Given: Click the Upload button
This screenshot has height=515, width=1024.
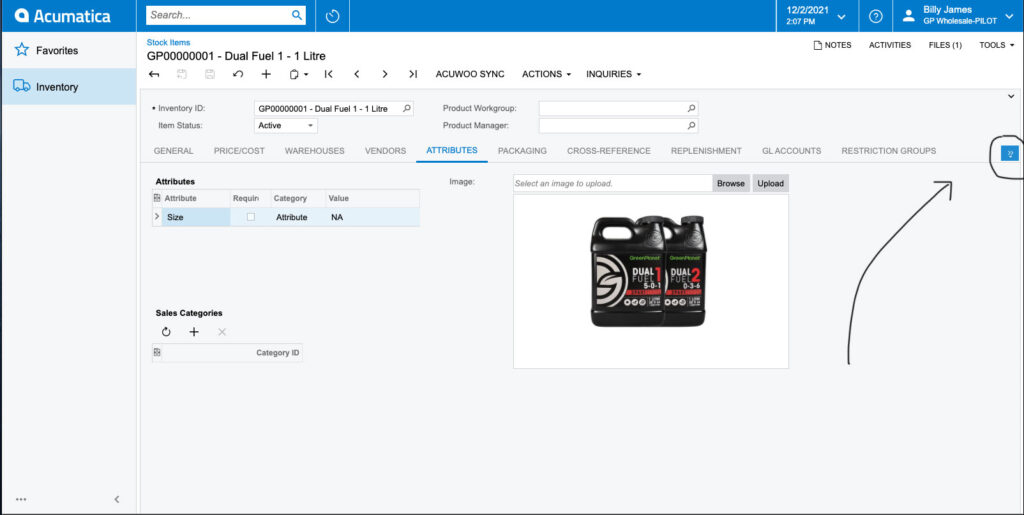Looking at the screenshot, I should click(x=771, y=183).
